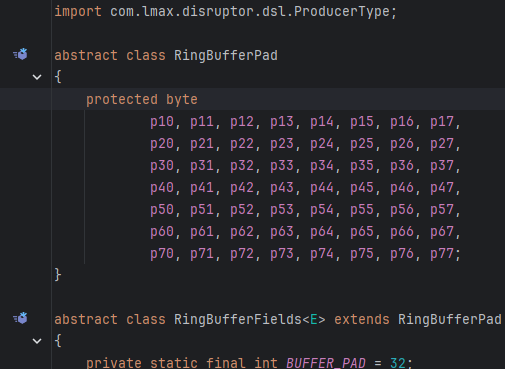
Task: Place caret on field p70
Action: (x=162, y=254)
